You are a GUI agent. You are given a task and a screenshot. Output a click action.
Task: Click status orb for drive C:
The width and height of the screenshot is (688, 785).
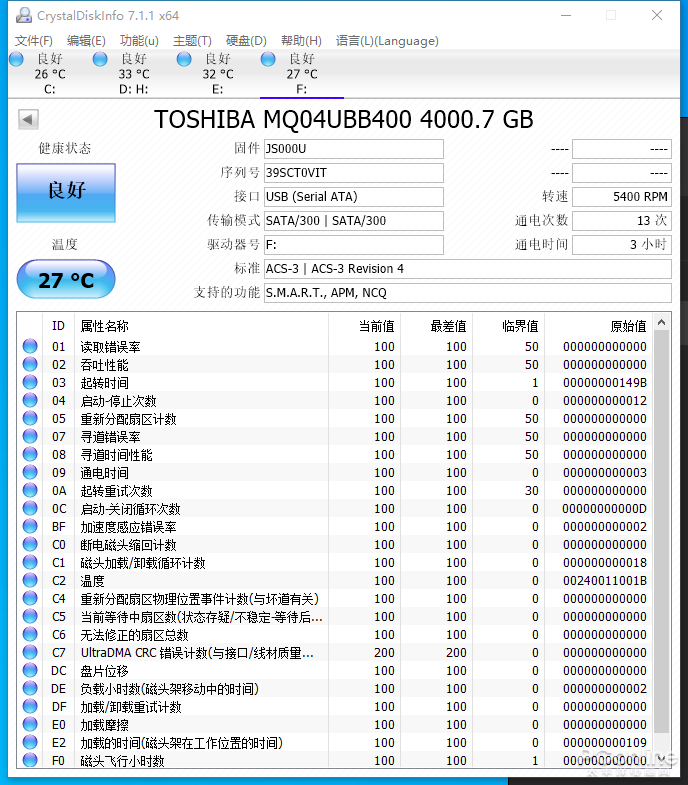pos(16,59)
